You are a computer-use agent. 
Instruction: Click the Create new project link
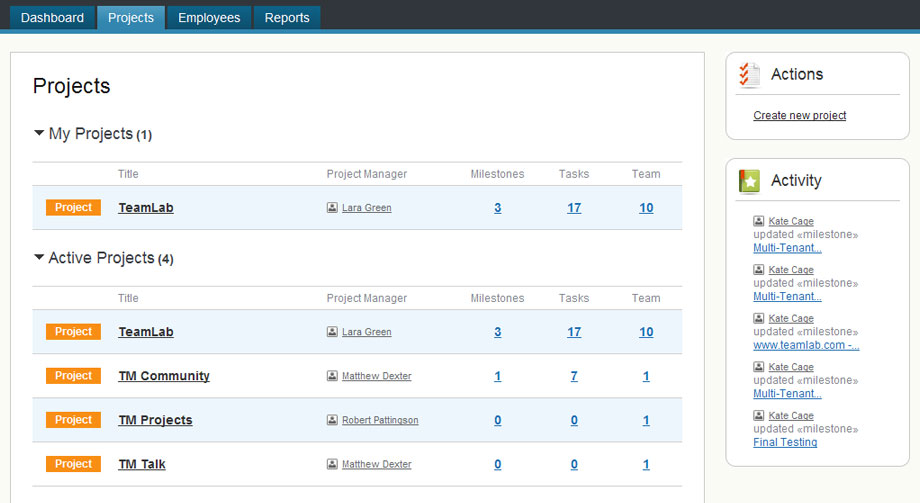point(800,116)
